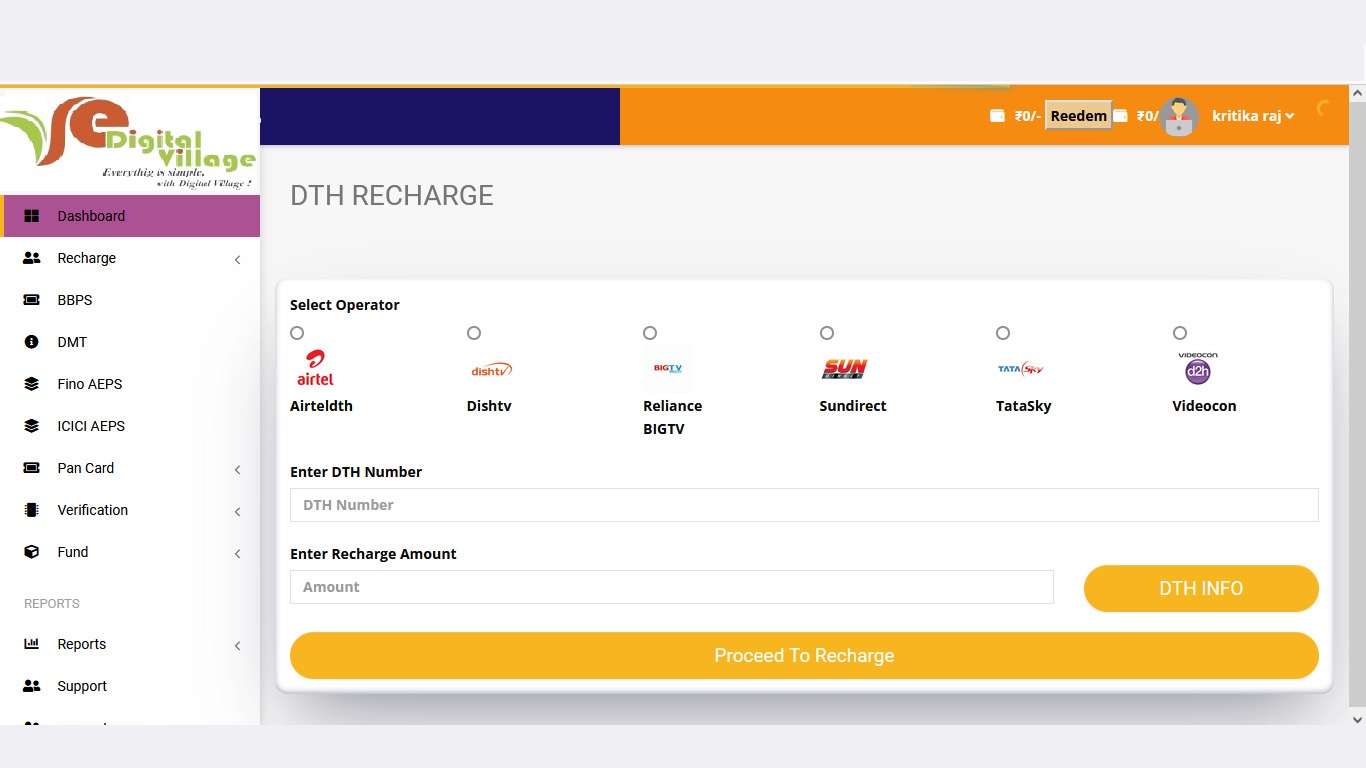
Task: Click the Fino AEPS layers icon
Action: pos(31,384)
